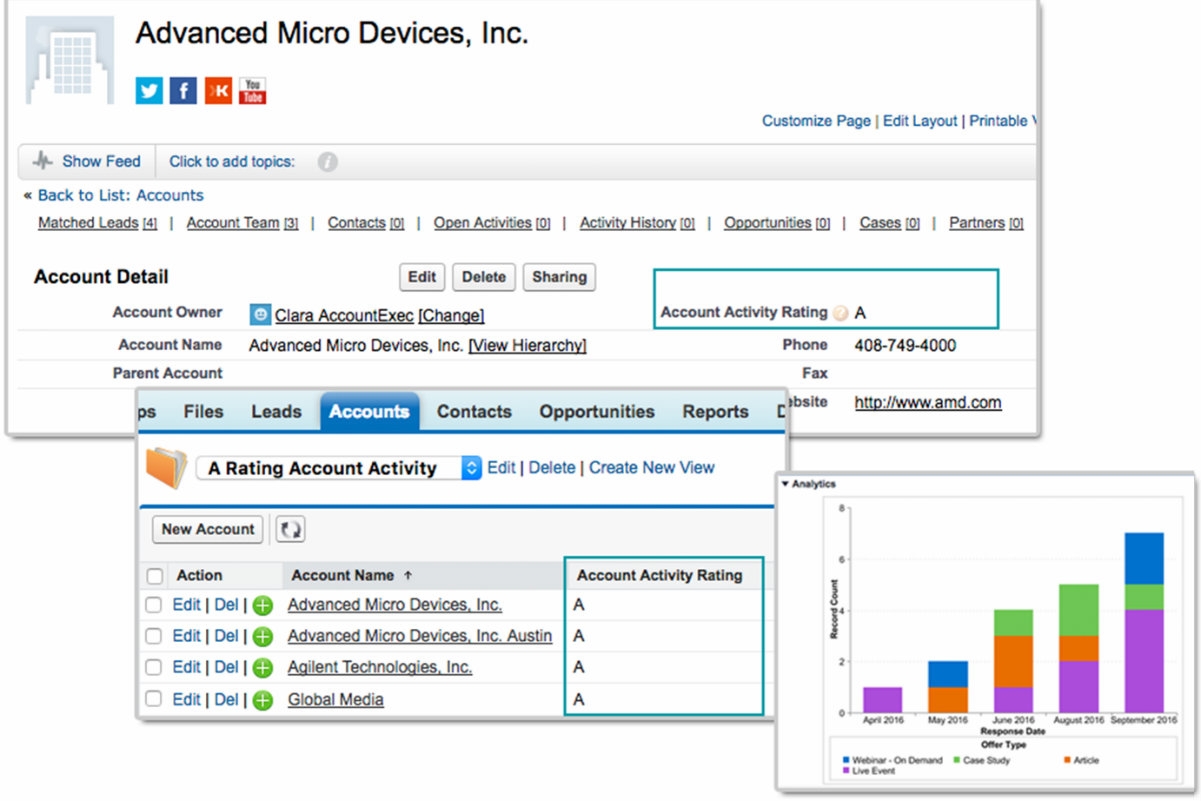
Task: Click the orange folder view icon
Action: (167, 468)
